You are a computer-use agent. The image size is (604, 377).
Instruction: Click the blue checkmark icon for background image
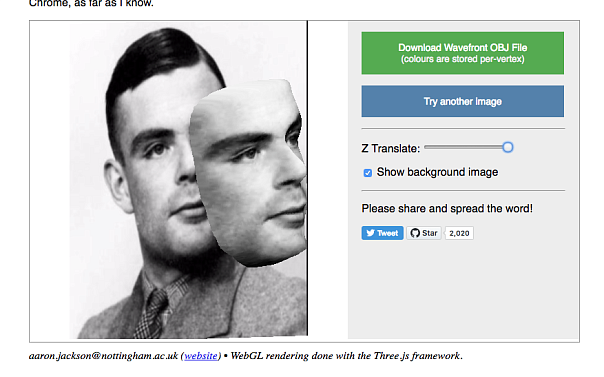click(368, 173)
